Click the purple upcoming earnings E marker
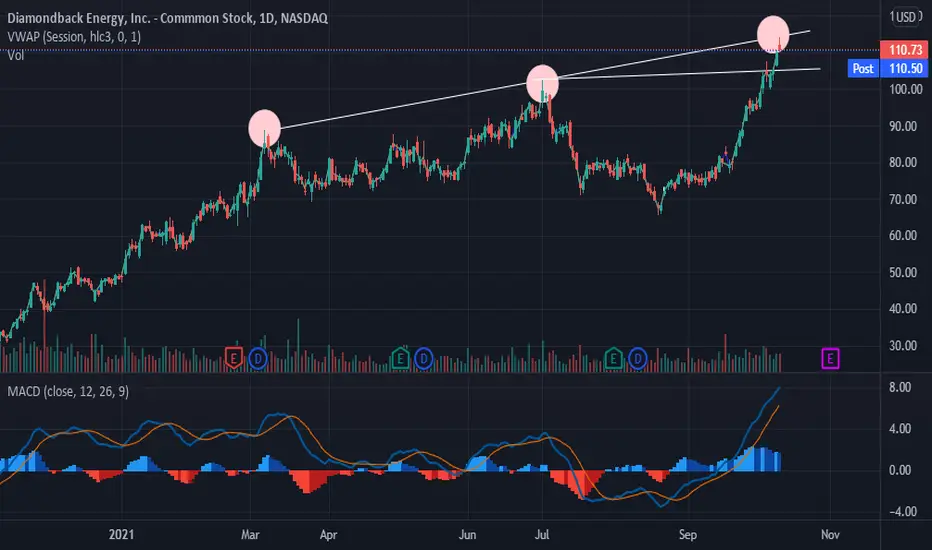 [x=830, y=359]
